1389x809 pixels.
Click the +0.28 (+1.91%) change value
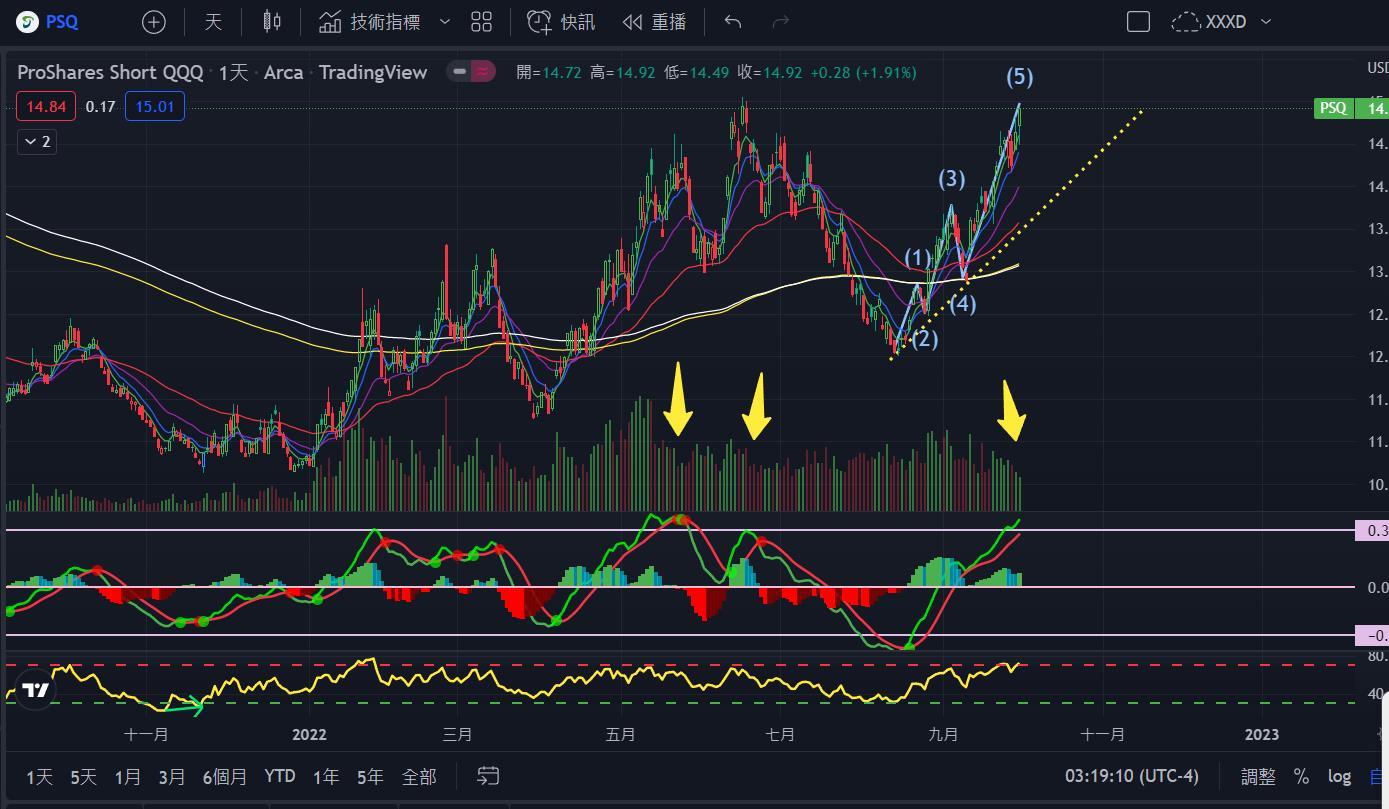point(863,72)
